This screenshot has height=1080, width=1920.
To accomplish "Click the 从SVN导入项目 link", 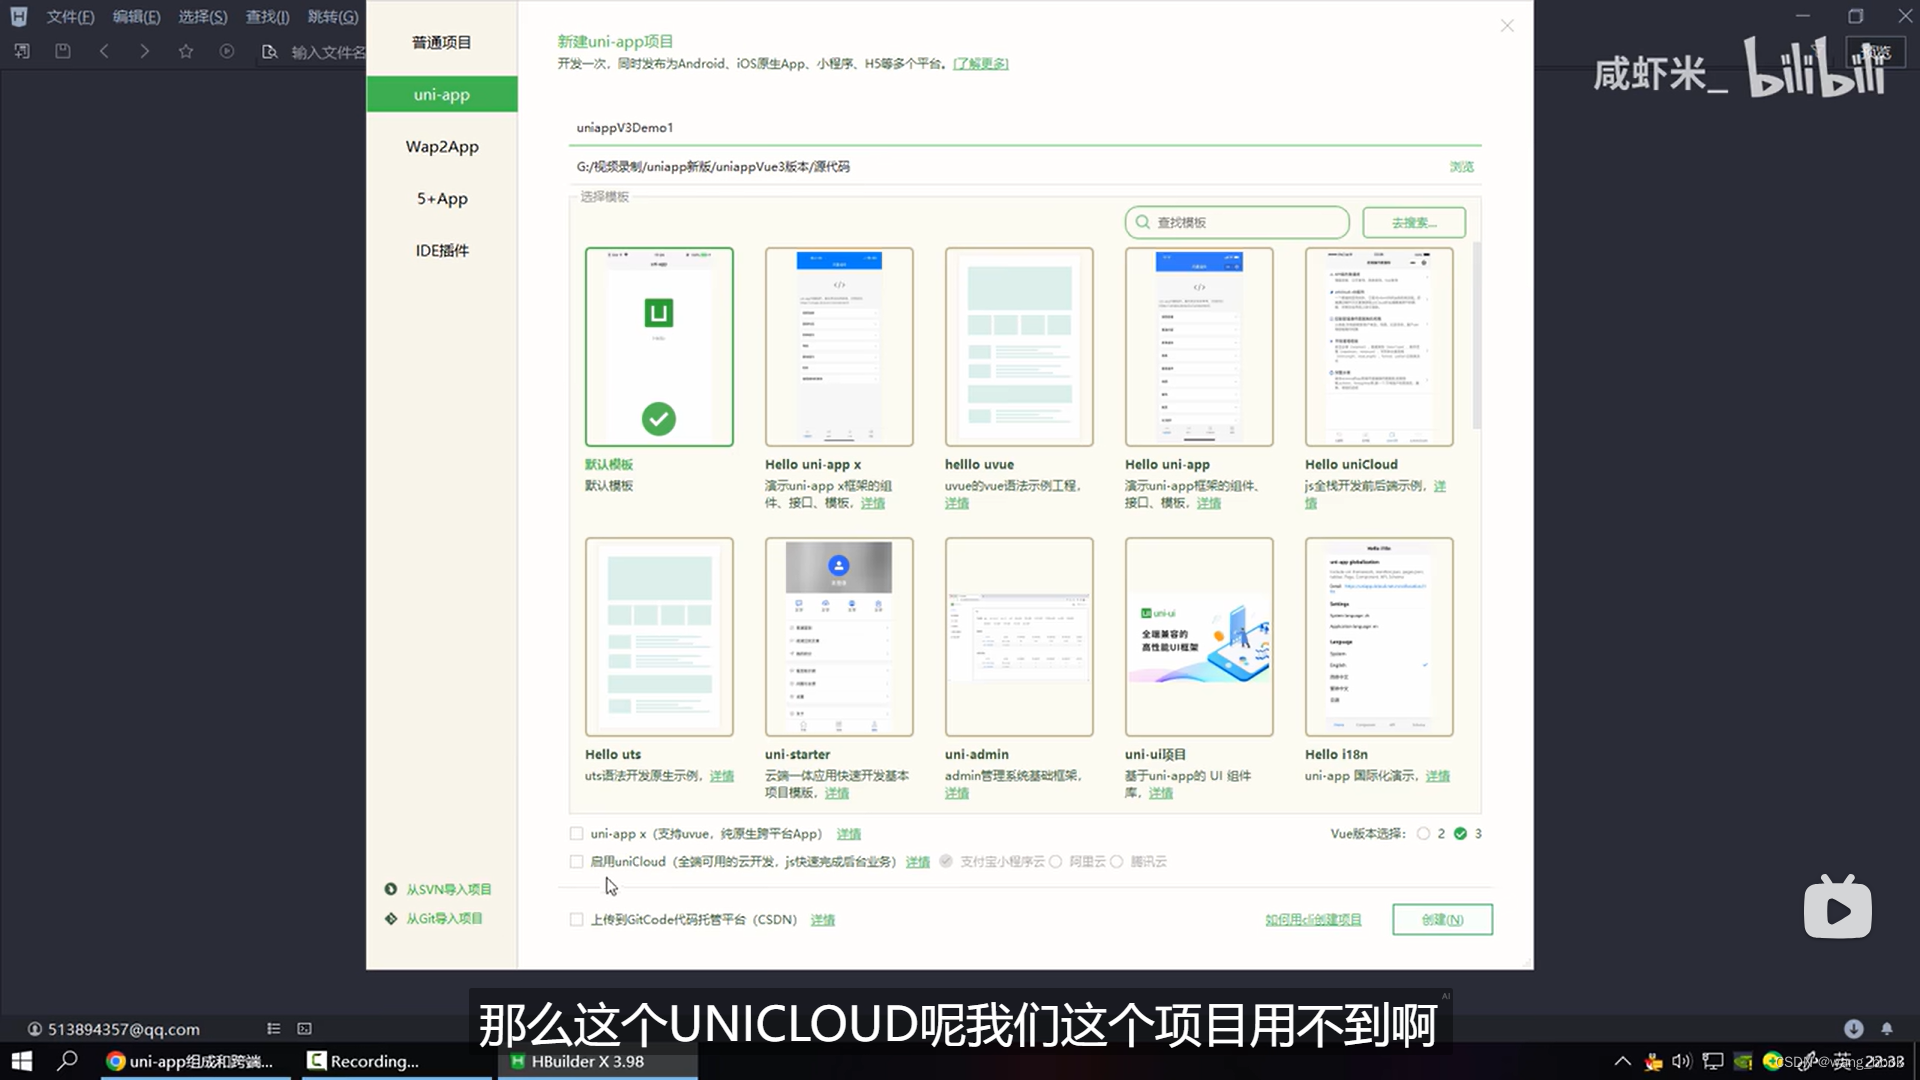I will [449, 889].
